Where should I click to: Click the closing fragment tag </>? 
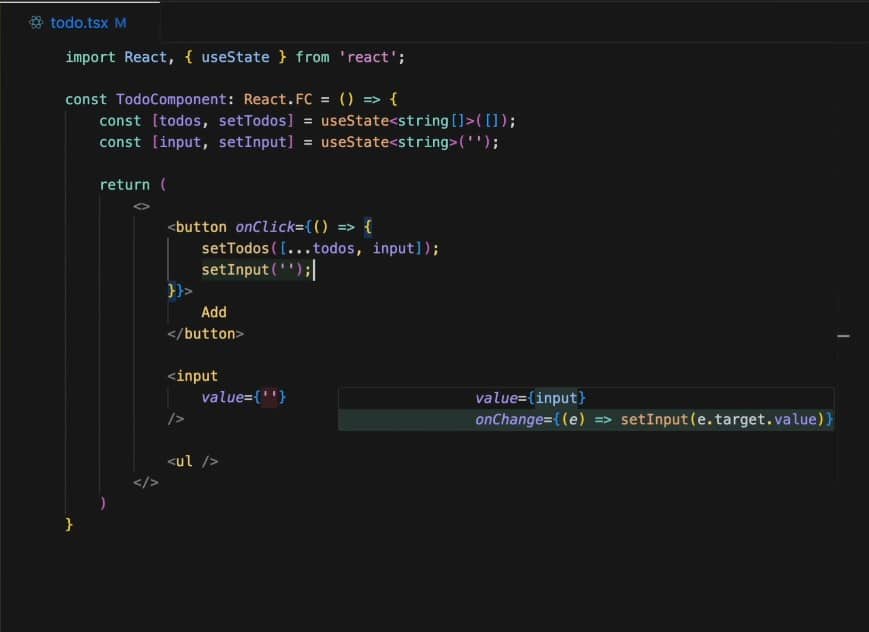click(x=146, y=482)
